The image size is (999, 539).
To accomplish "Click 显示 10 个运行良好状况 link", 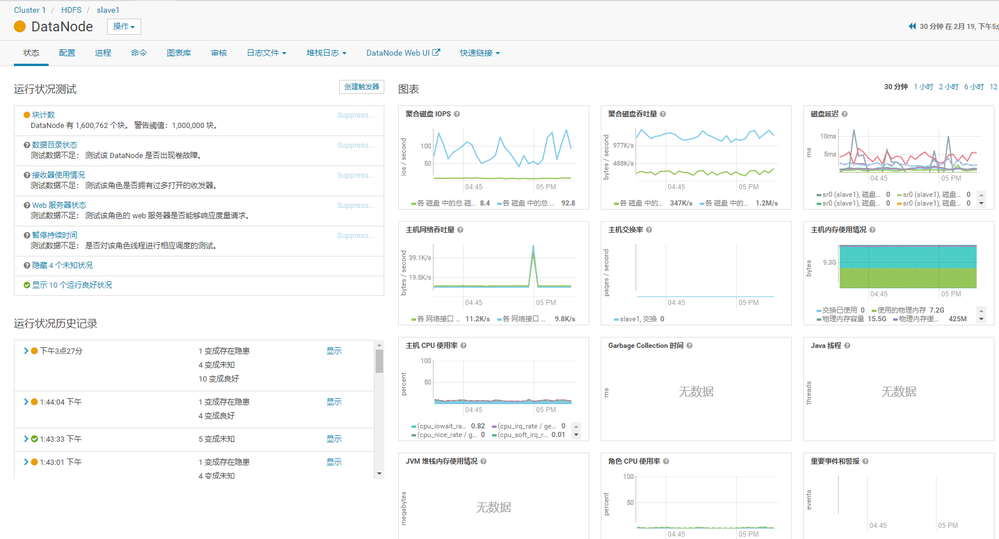I will pos(72,285).
